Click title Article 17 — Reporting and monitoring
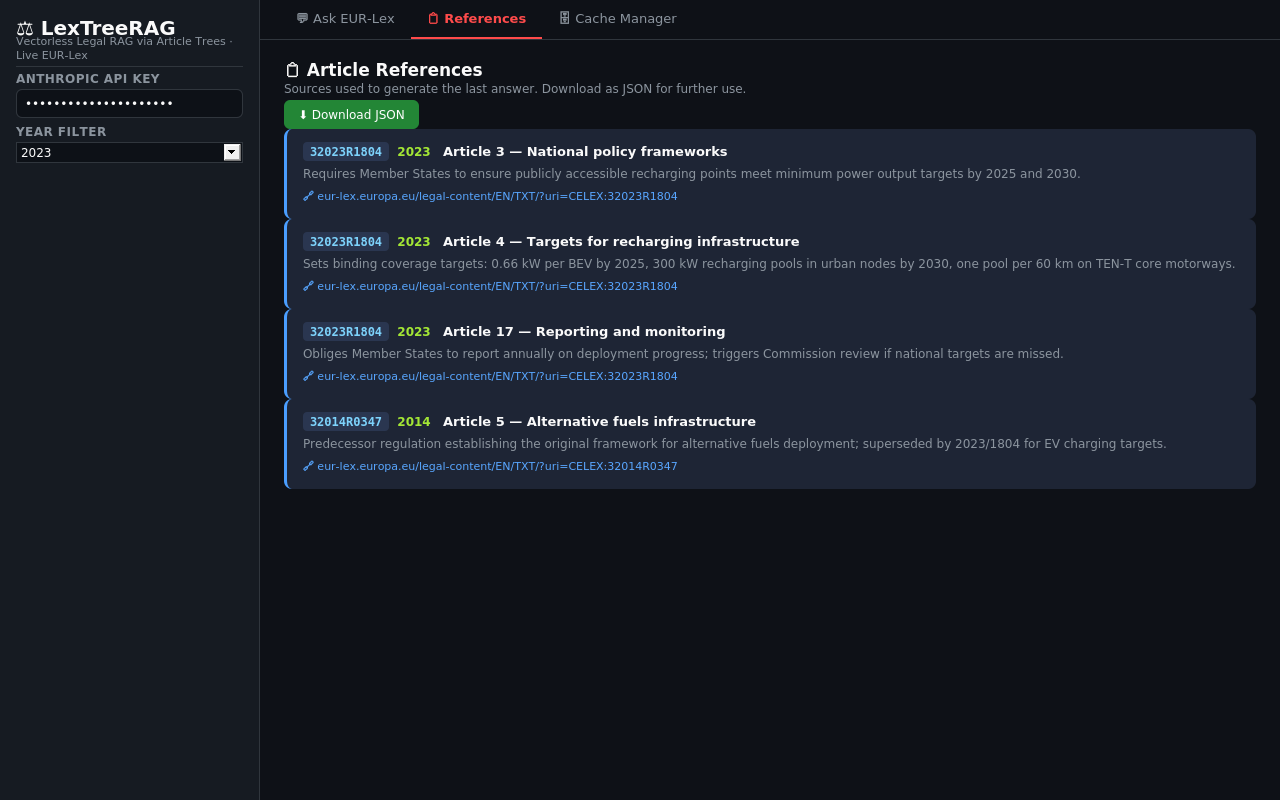1280x800 pixels. (x=584, y=332)
